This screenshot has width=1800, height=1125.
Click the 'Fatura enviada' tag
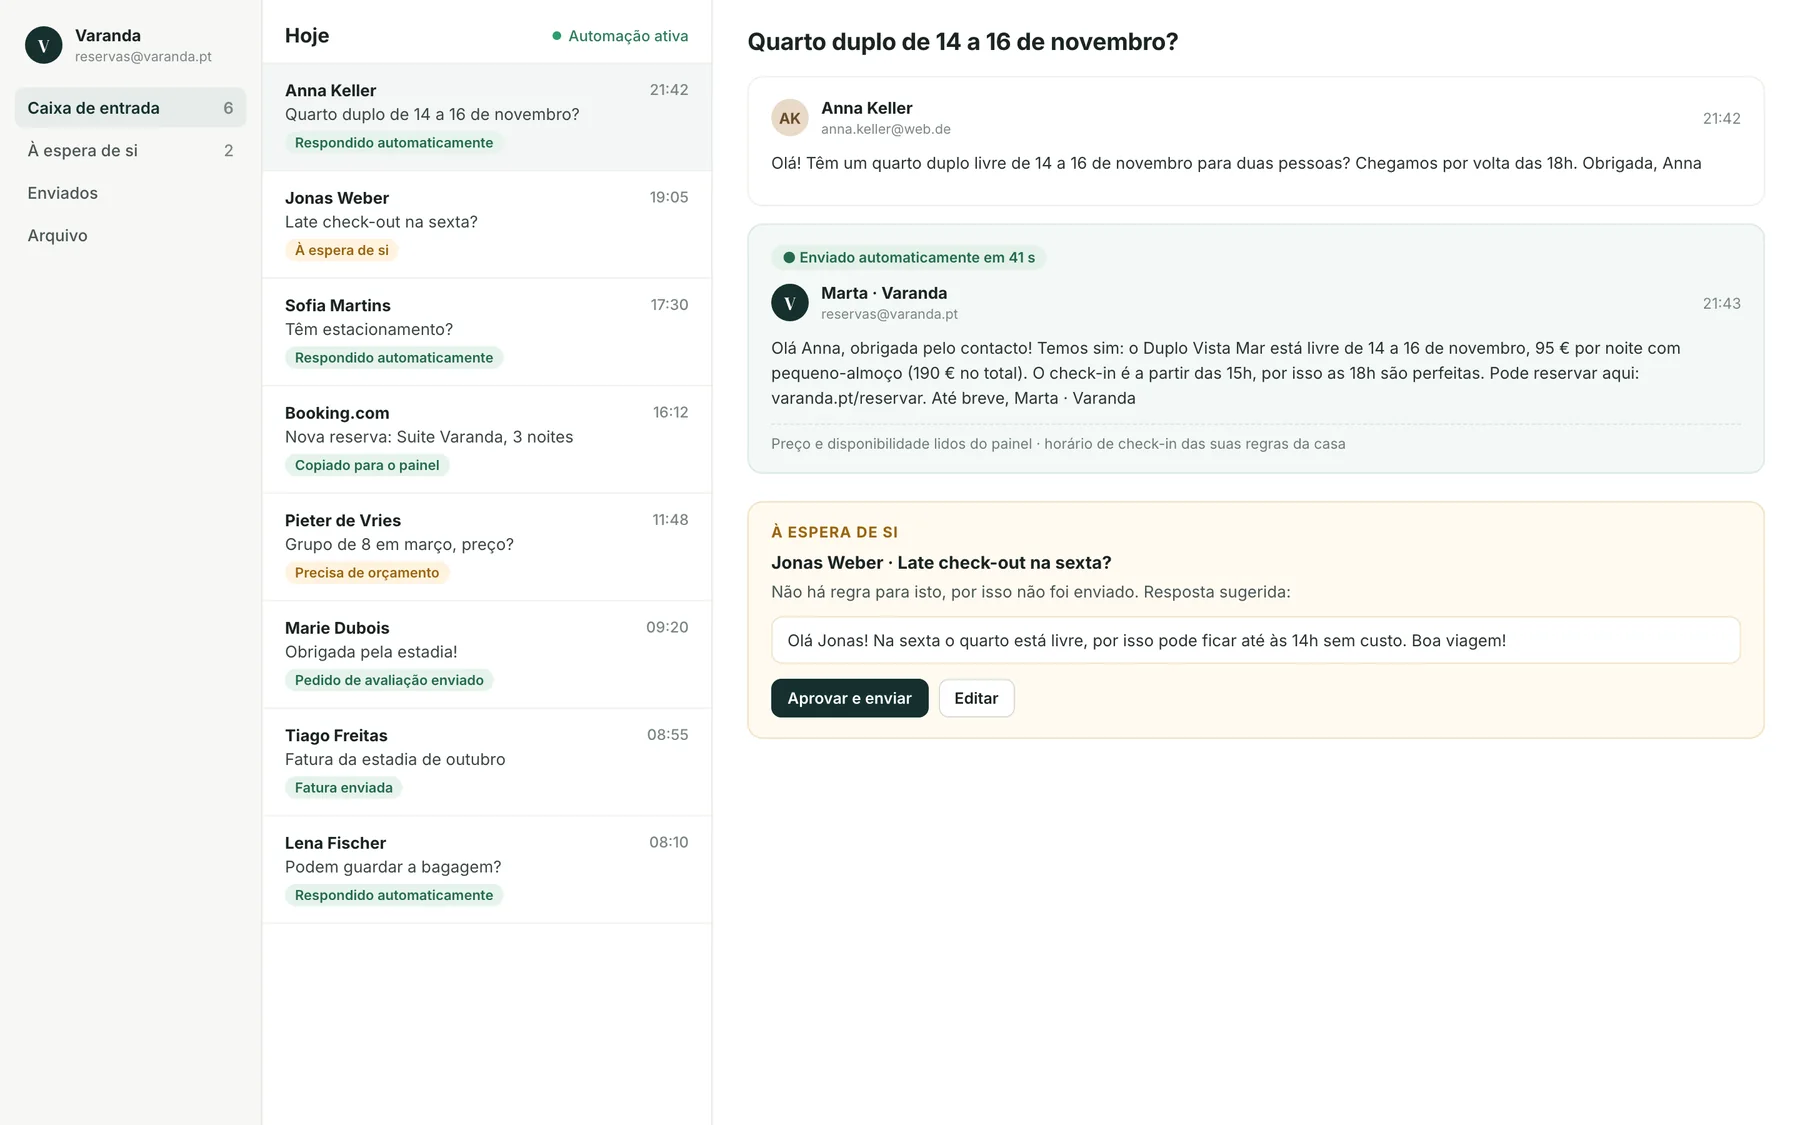coord(343,788)
